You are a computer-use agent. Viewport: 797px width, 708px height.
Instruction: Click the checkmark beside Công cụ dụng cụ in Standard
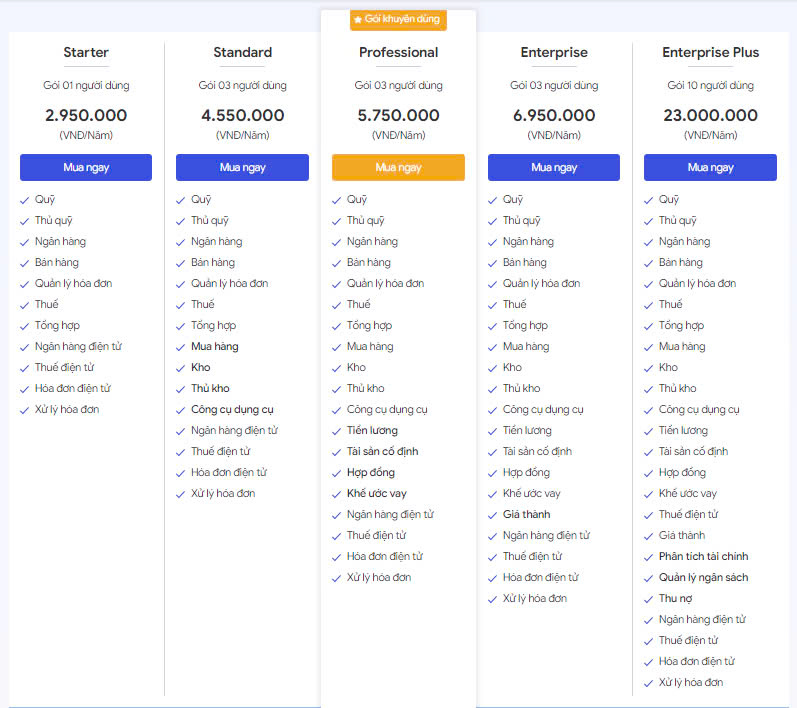tap(181, 410)
